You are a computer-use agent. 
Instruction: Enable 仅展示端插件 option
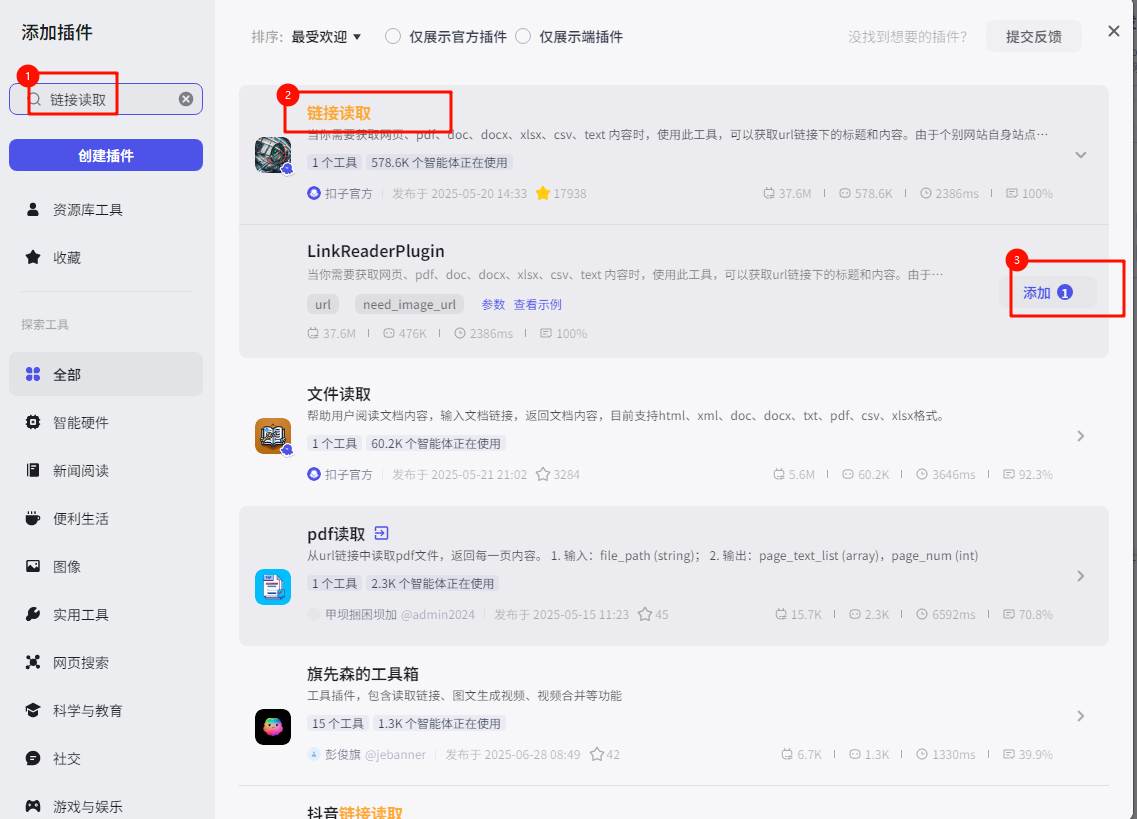523,37
